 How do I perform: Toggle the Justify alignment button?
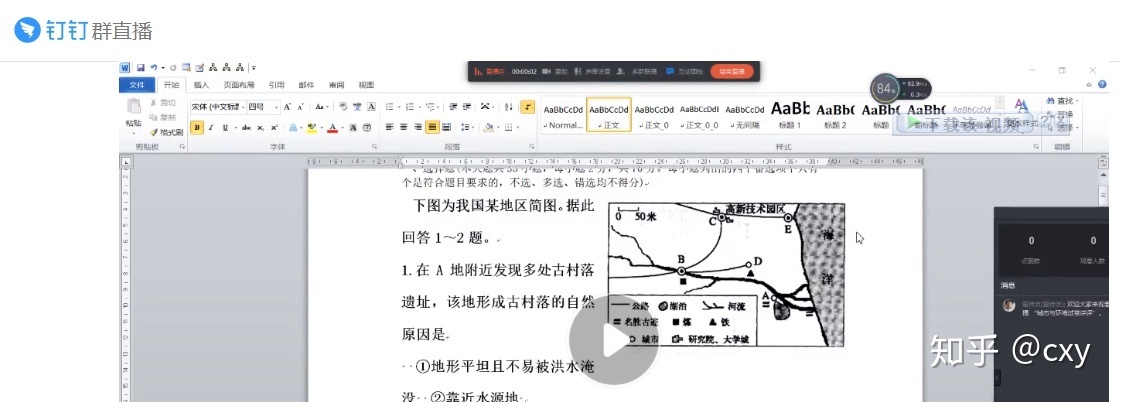(432, 128)
